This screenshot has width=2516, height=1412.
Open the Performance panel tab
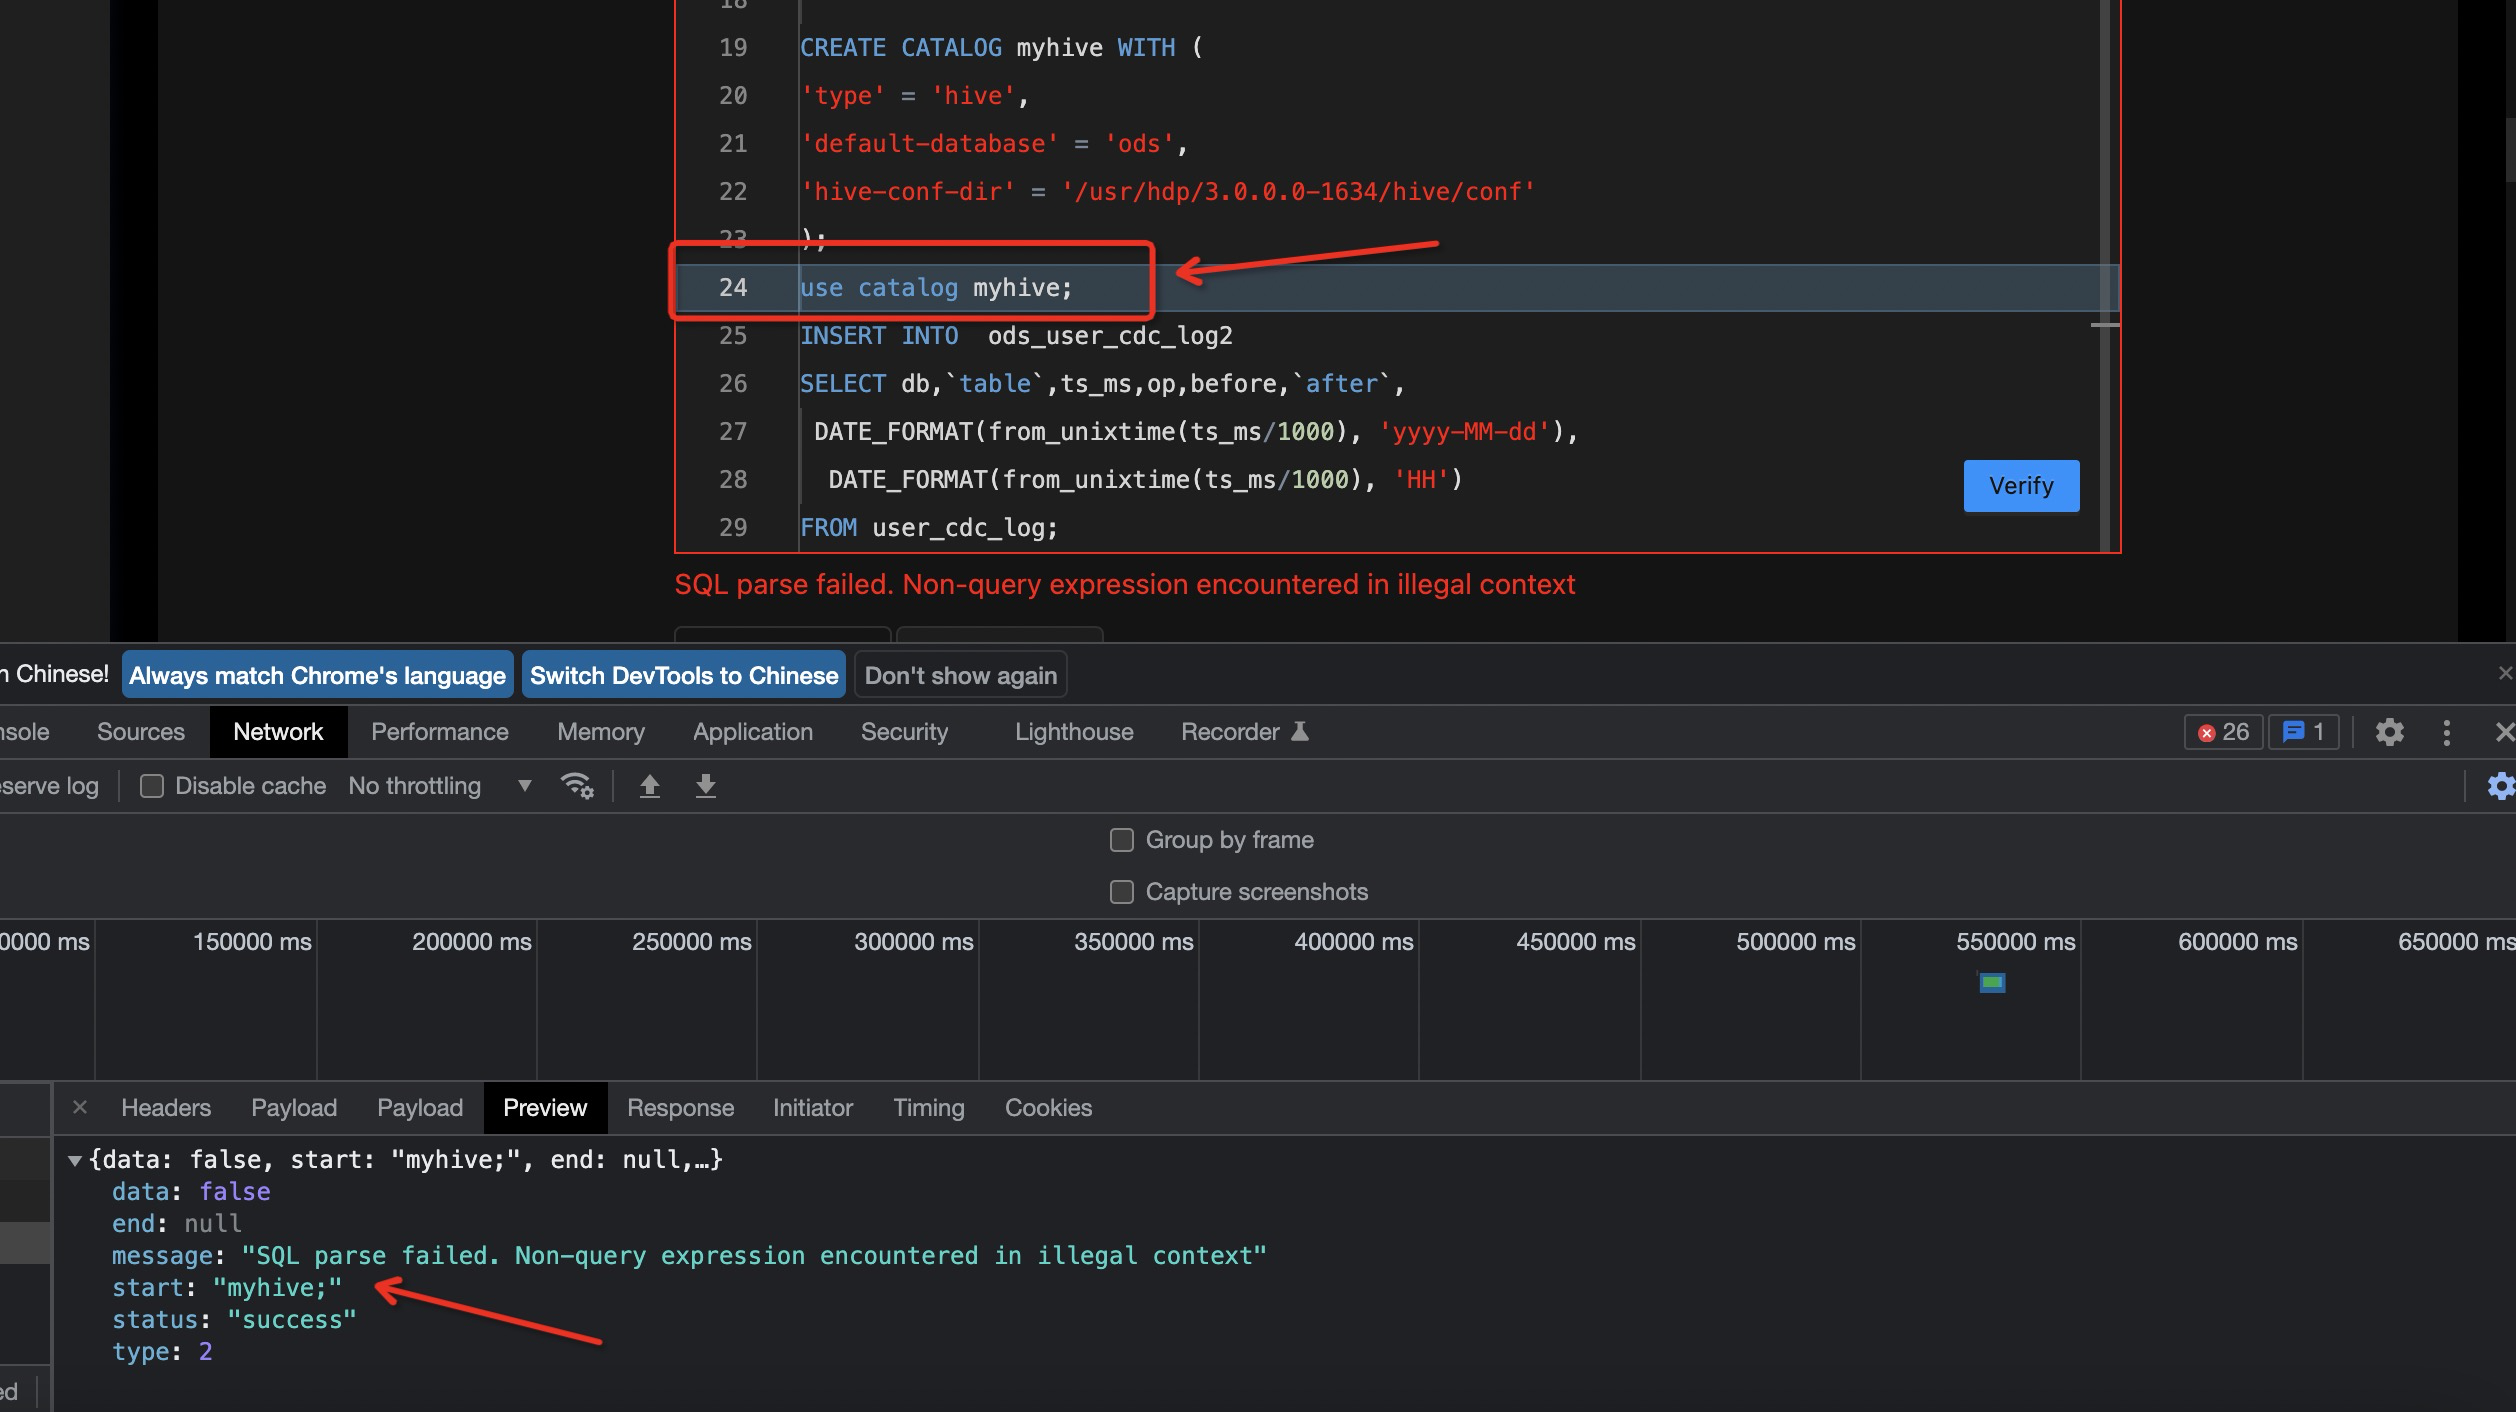pos(438,731)
